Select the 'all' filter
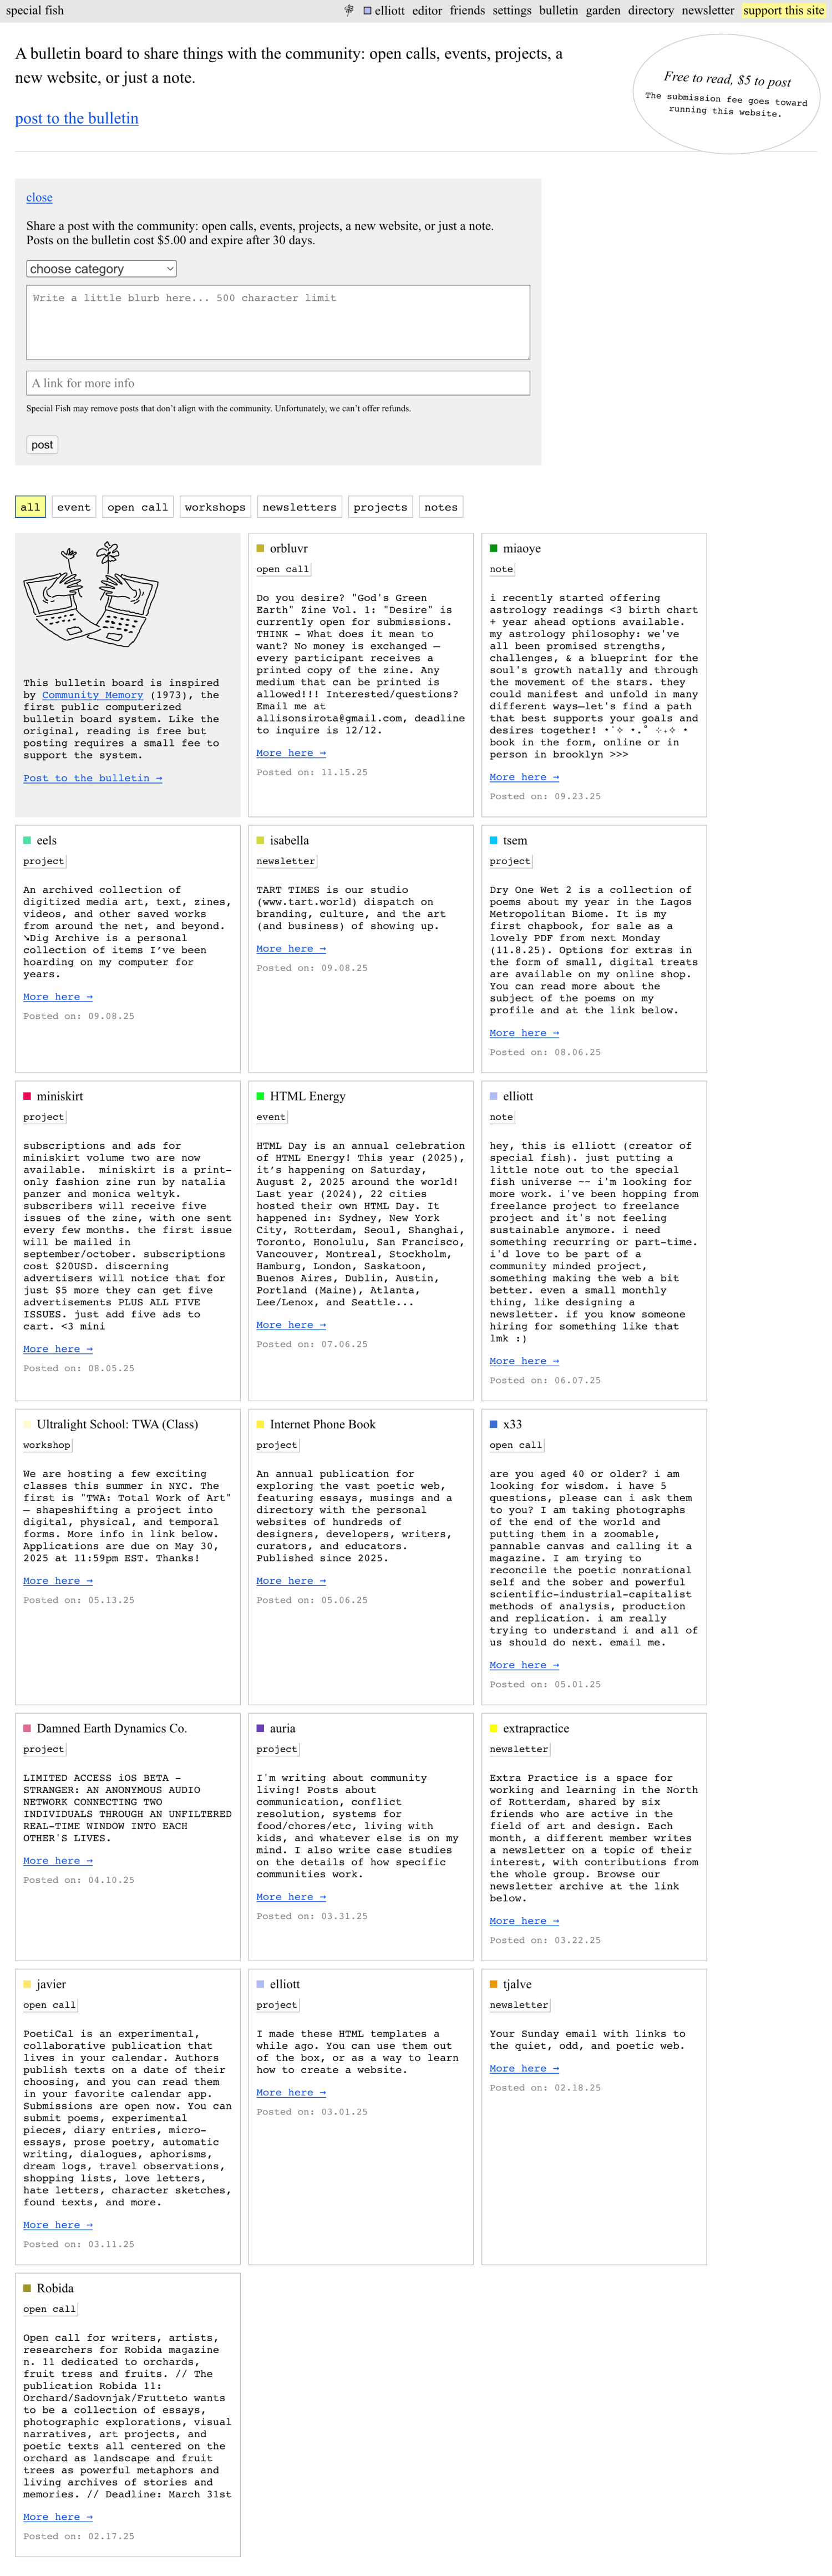The width and height of the screenshot is (832, 2576). [30, 507]
